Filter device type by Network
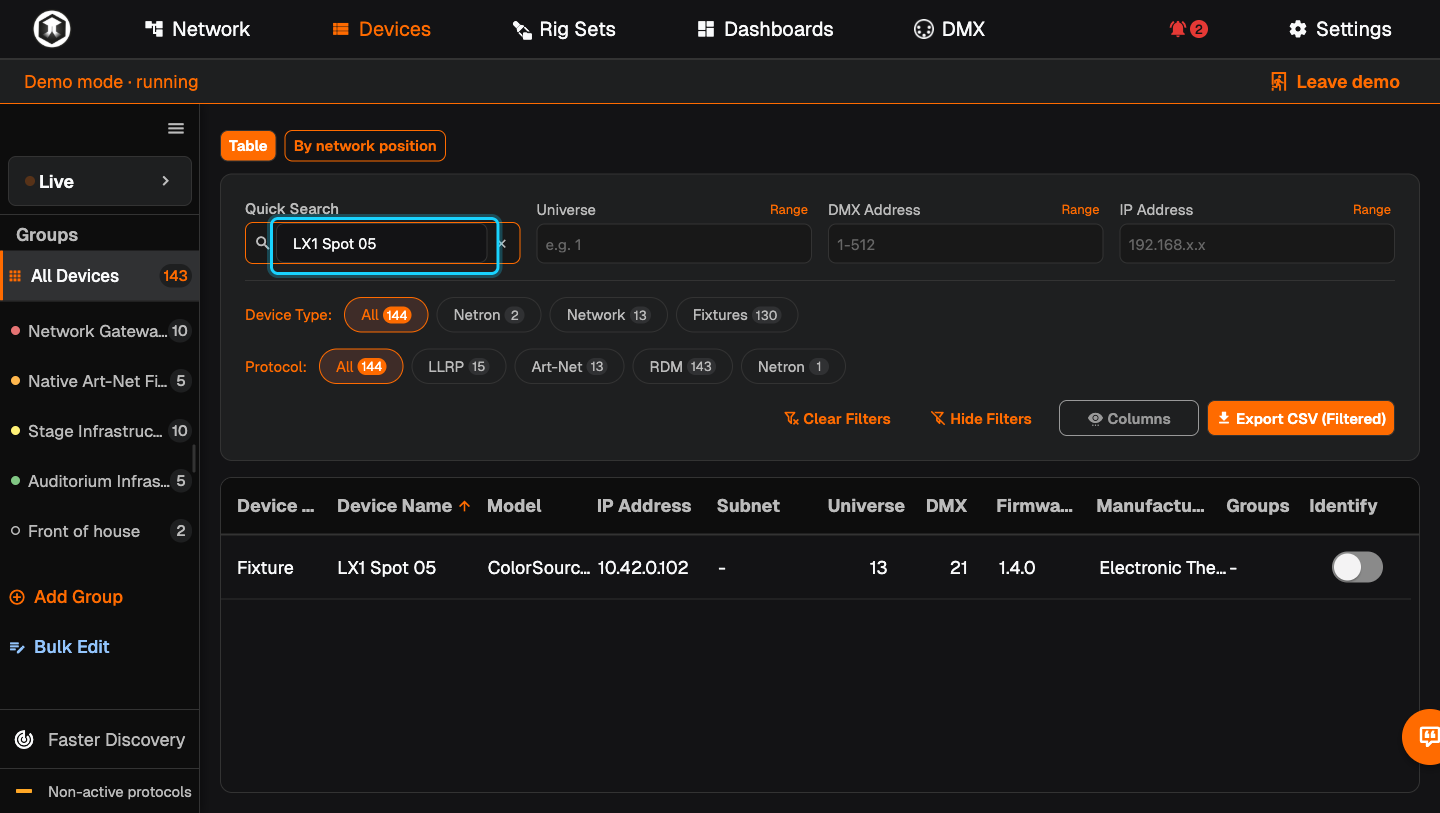The width and height of the screenshot is (1440, 813). click(608, 315)
